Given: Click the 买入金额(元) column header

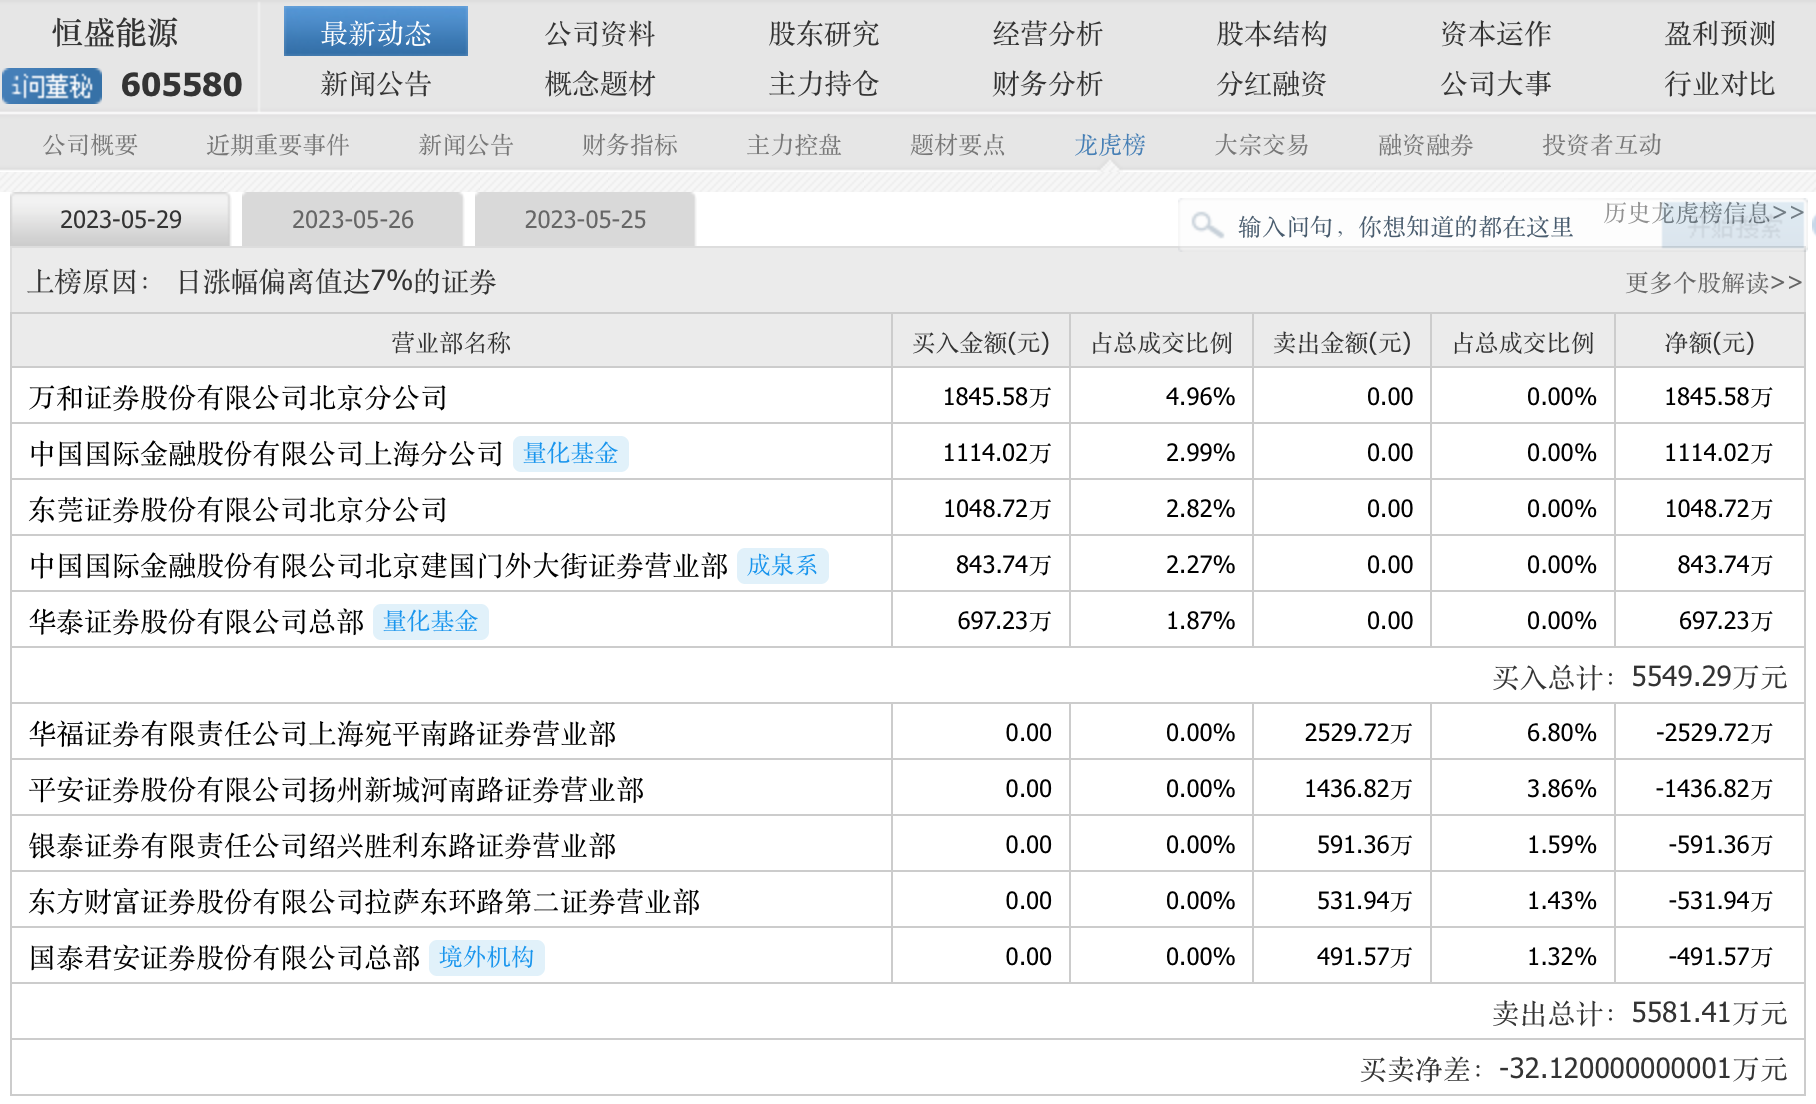Looking at the screenshot, I should tap(980, 343).
